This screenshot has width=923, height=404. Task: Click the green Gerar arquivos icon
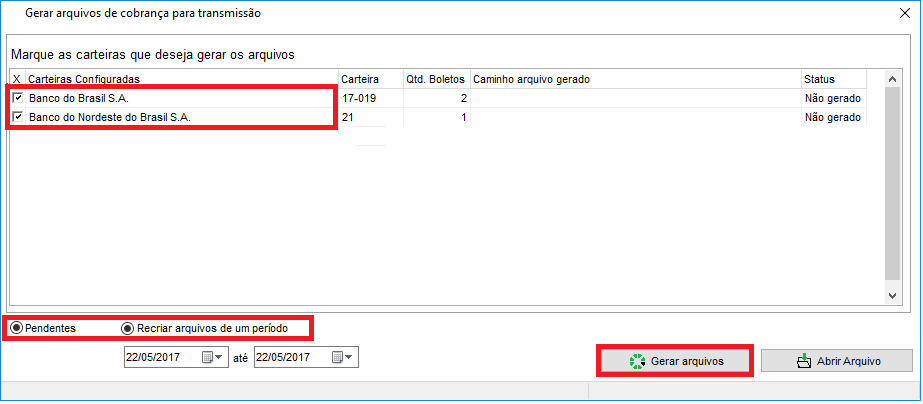636,361
